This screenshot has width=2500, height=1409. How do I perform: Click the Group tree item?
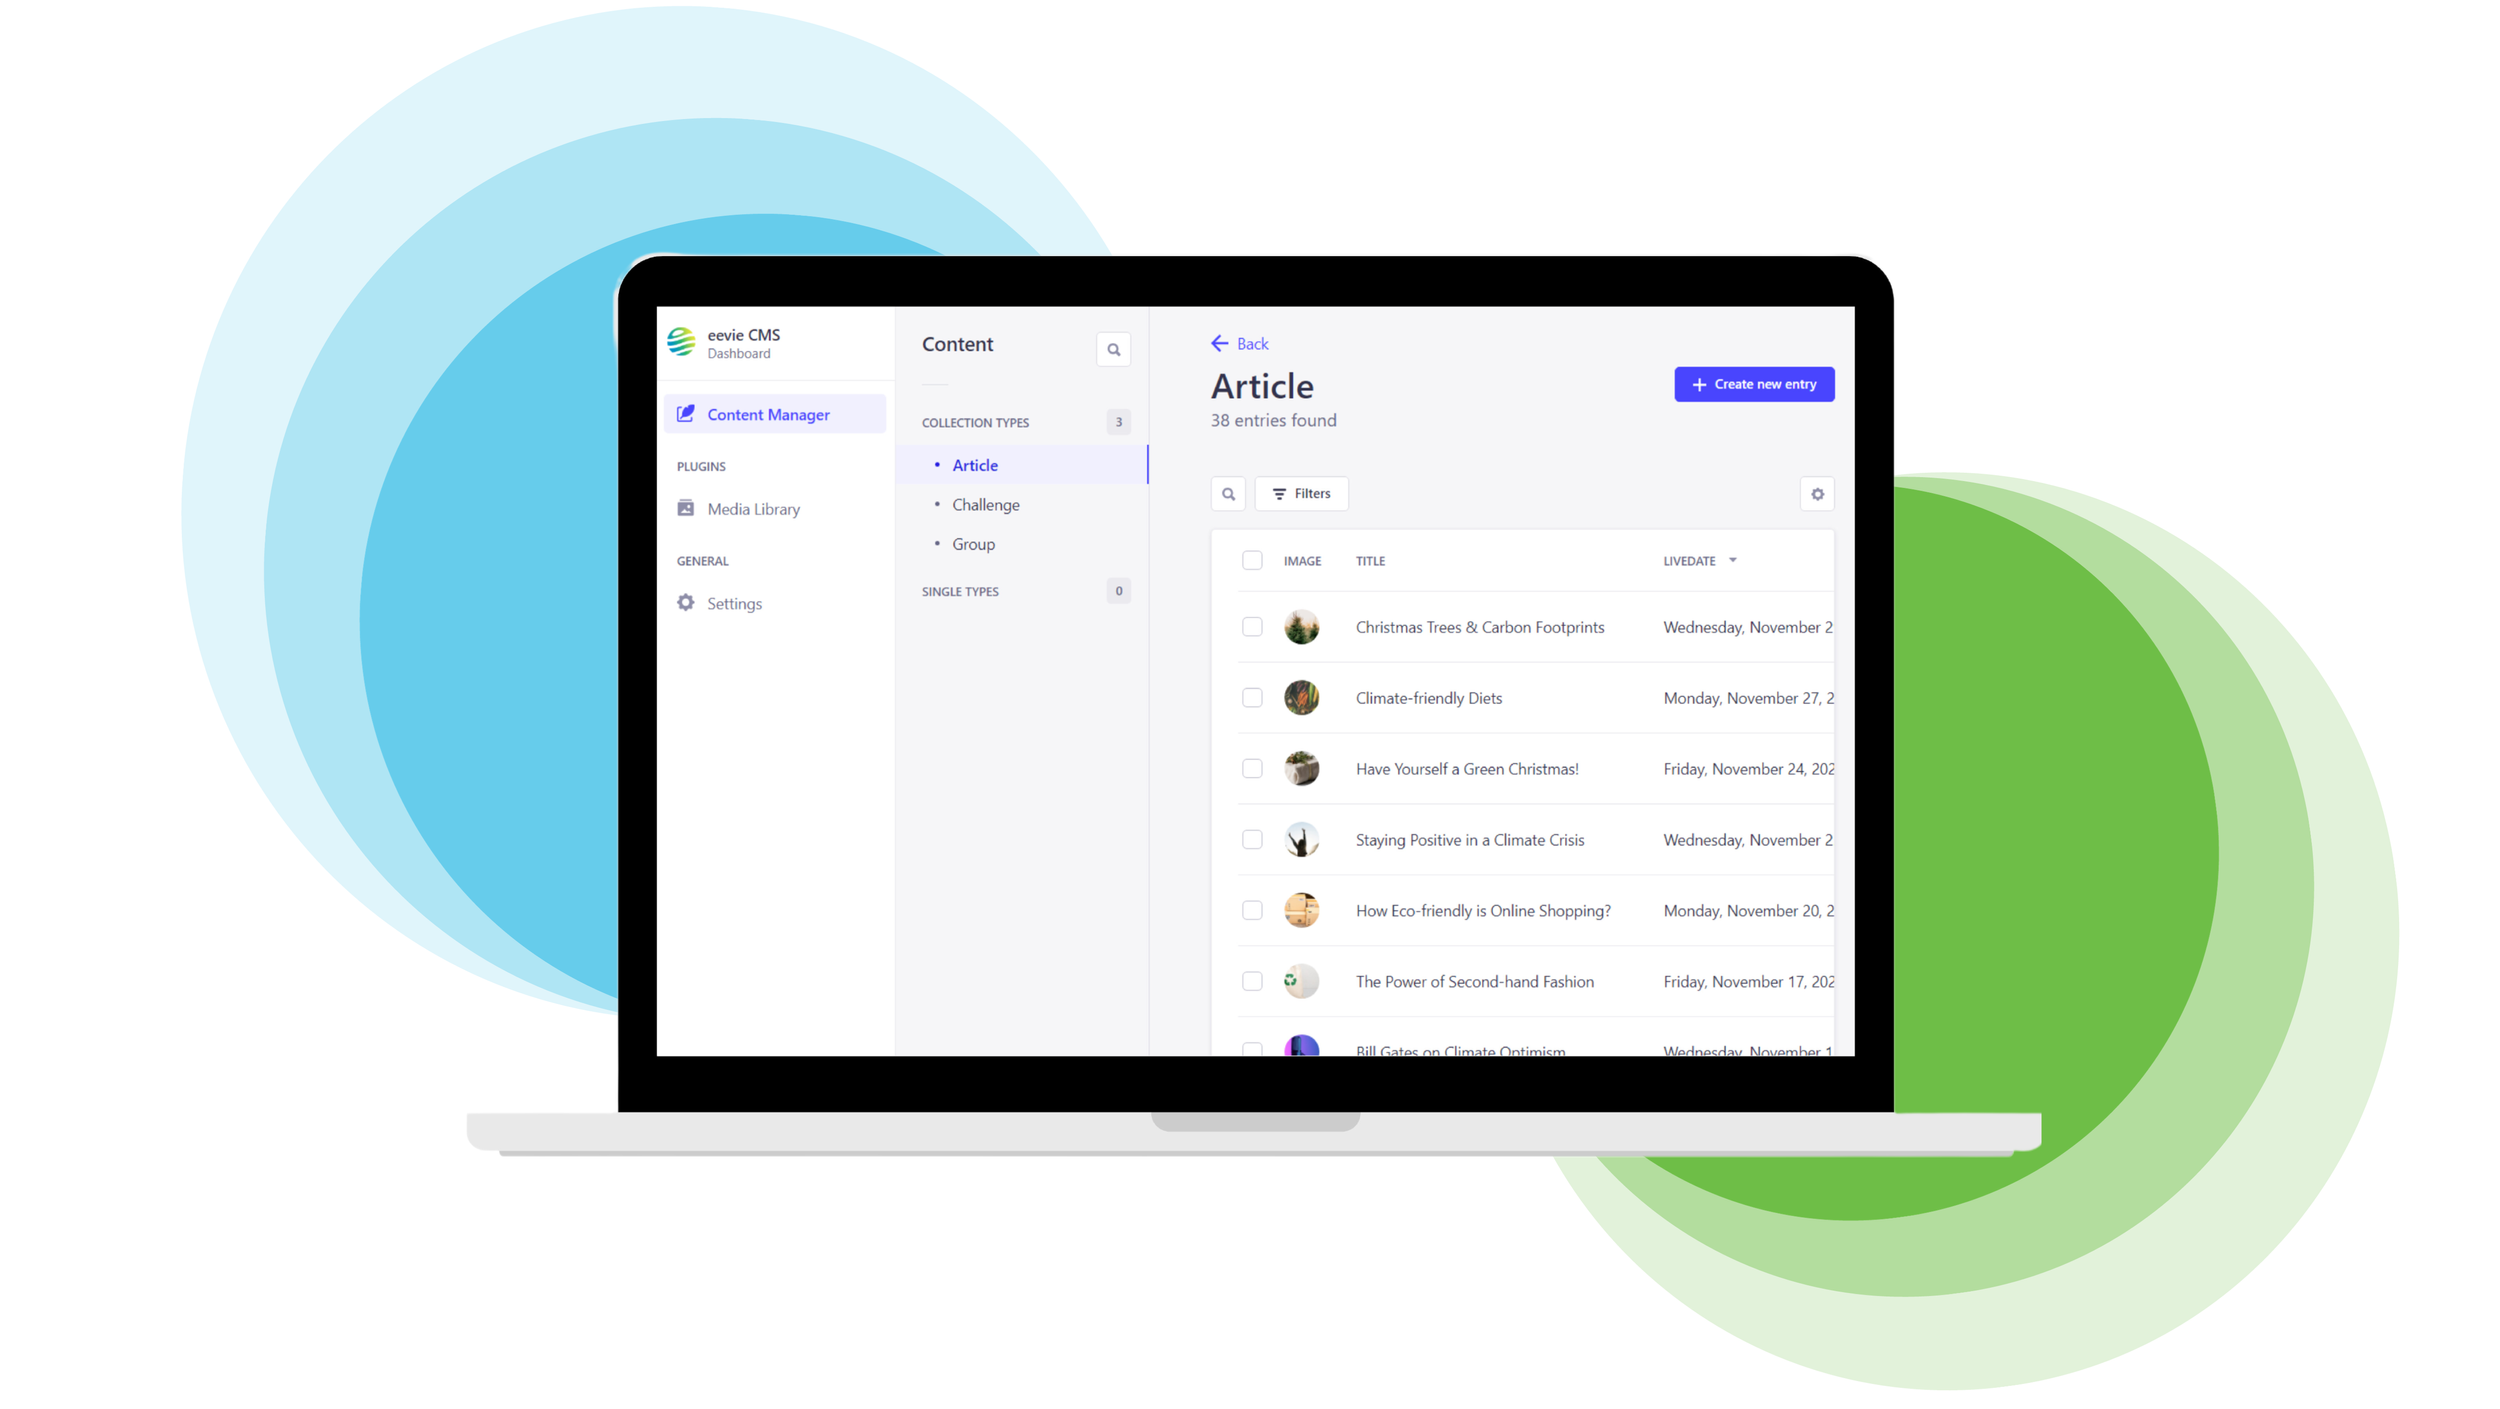(974, 544)
